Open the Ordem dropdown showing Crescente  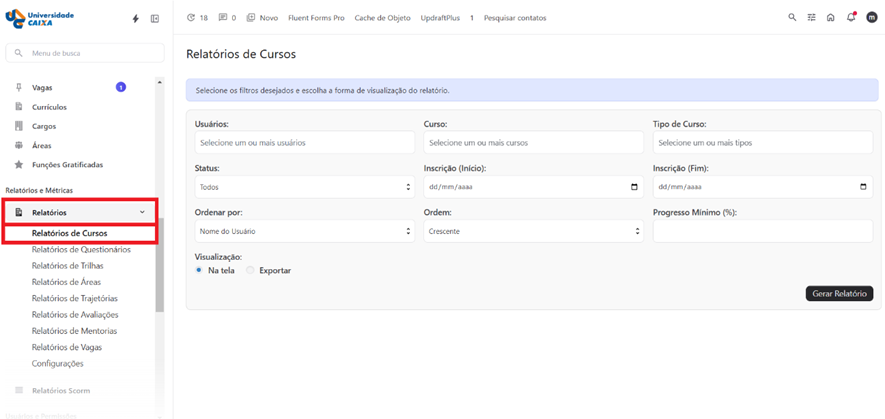[533, 231]
